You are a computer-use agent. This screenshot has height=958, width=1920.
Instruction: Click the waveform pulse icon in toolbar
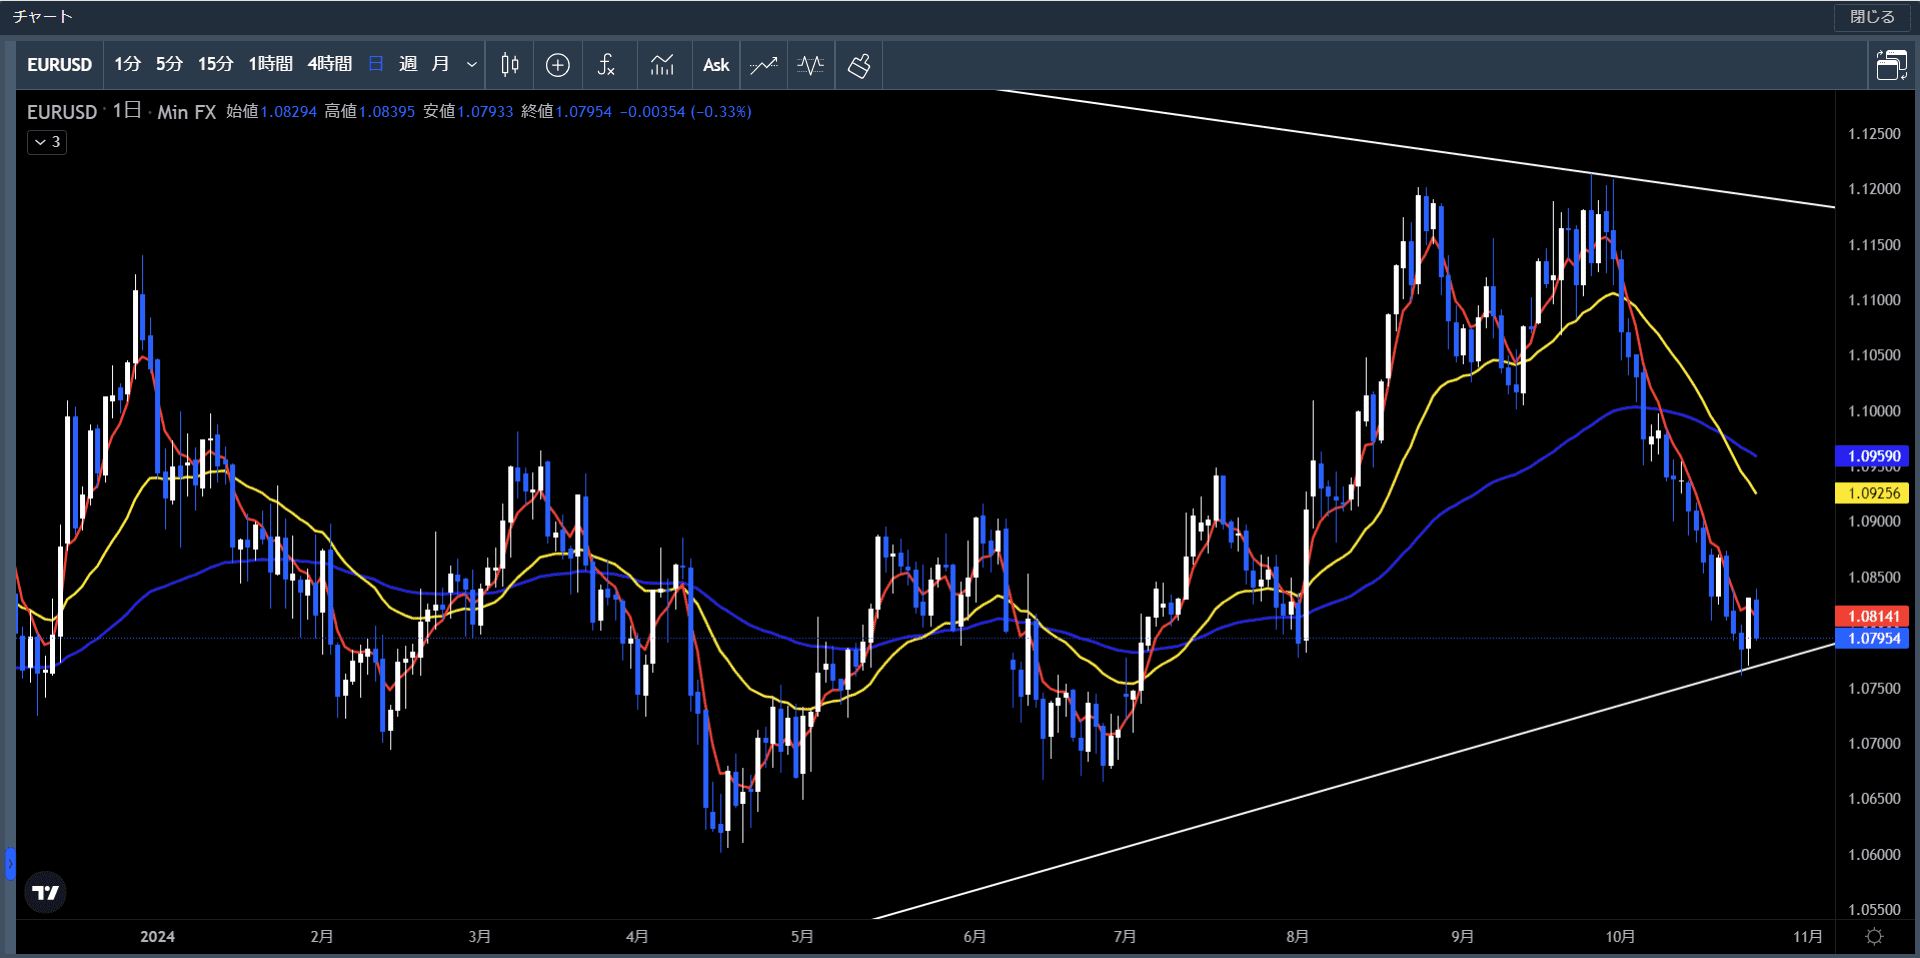click(x=811, y=65)
